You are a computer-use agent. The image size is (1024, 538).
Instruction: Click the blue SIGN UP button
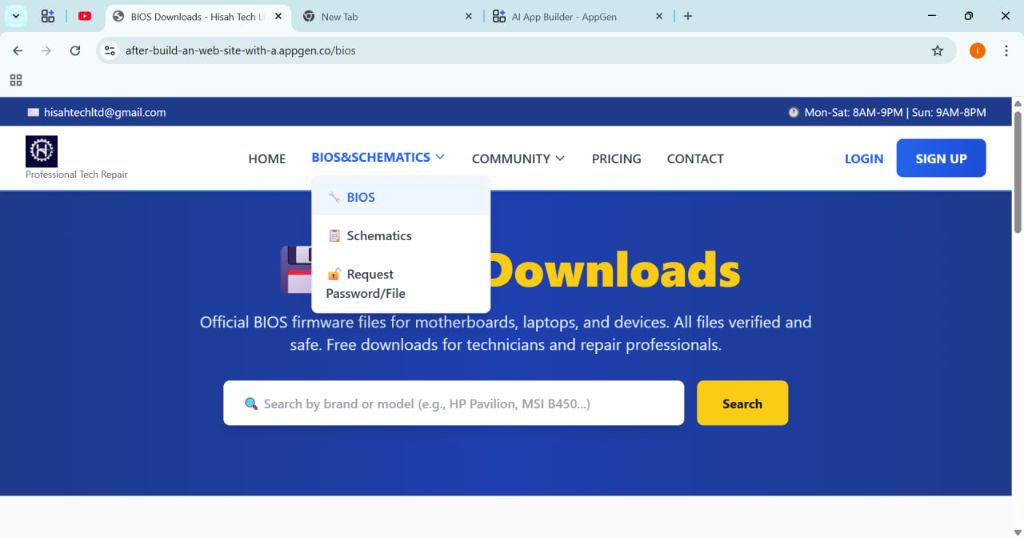(940, 158)
